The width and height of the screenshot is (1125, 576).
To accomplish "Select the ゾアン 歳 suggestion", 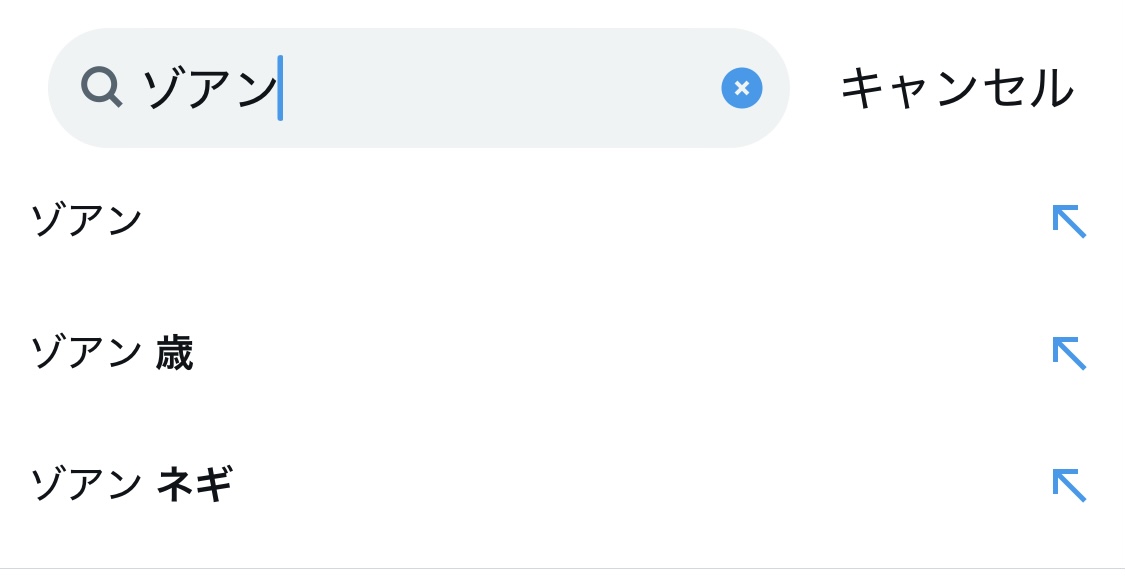I will [x=111, y=353].
